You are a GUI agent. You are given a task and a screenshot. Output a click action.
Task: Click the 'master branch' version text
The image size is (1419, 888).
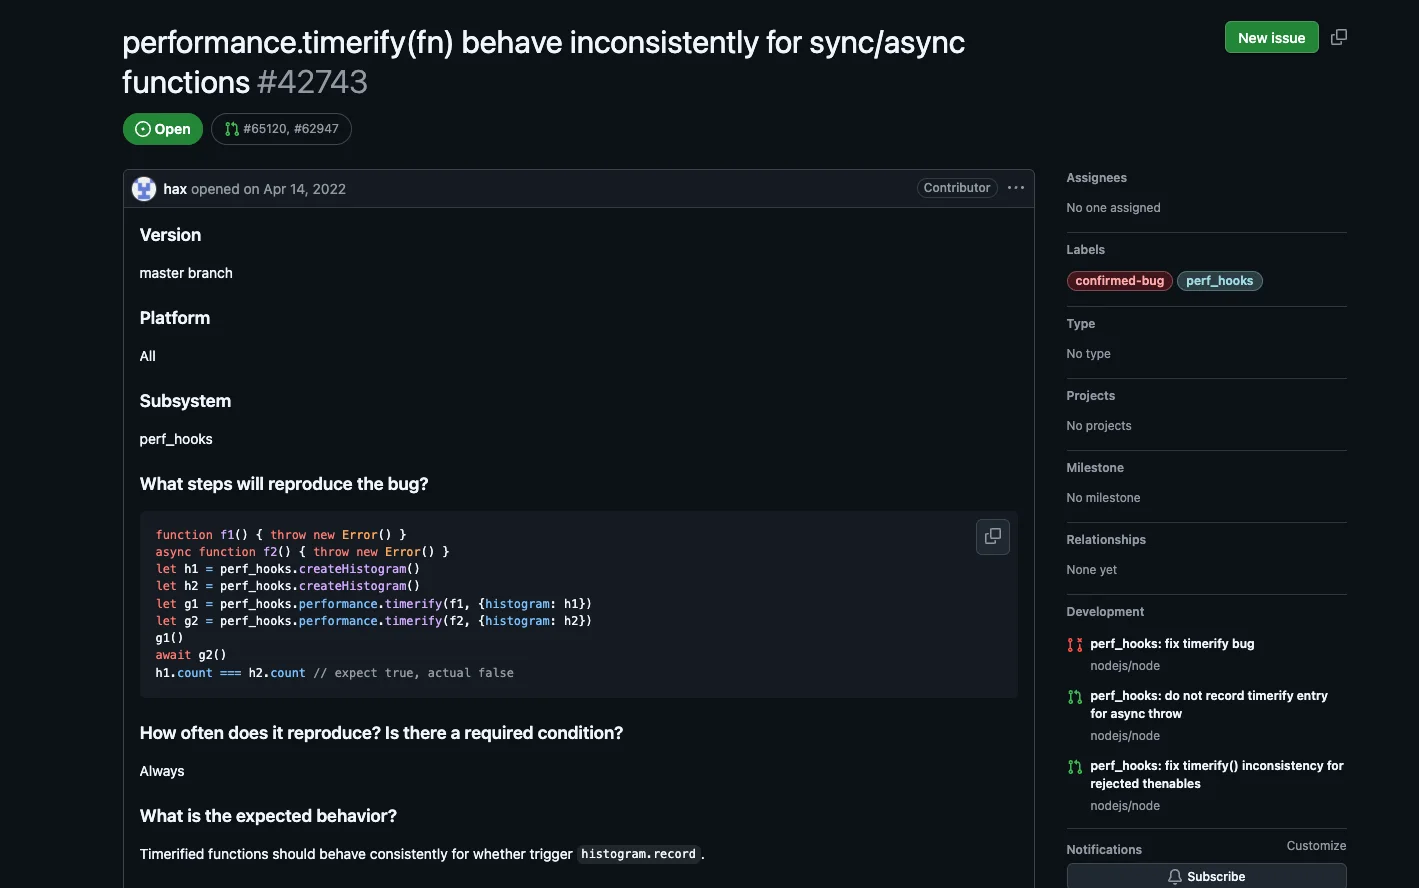coord(186,273)
